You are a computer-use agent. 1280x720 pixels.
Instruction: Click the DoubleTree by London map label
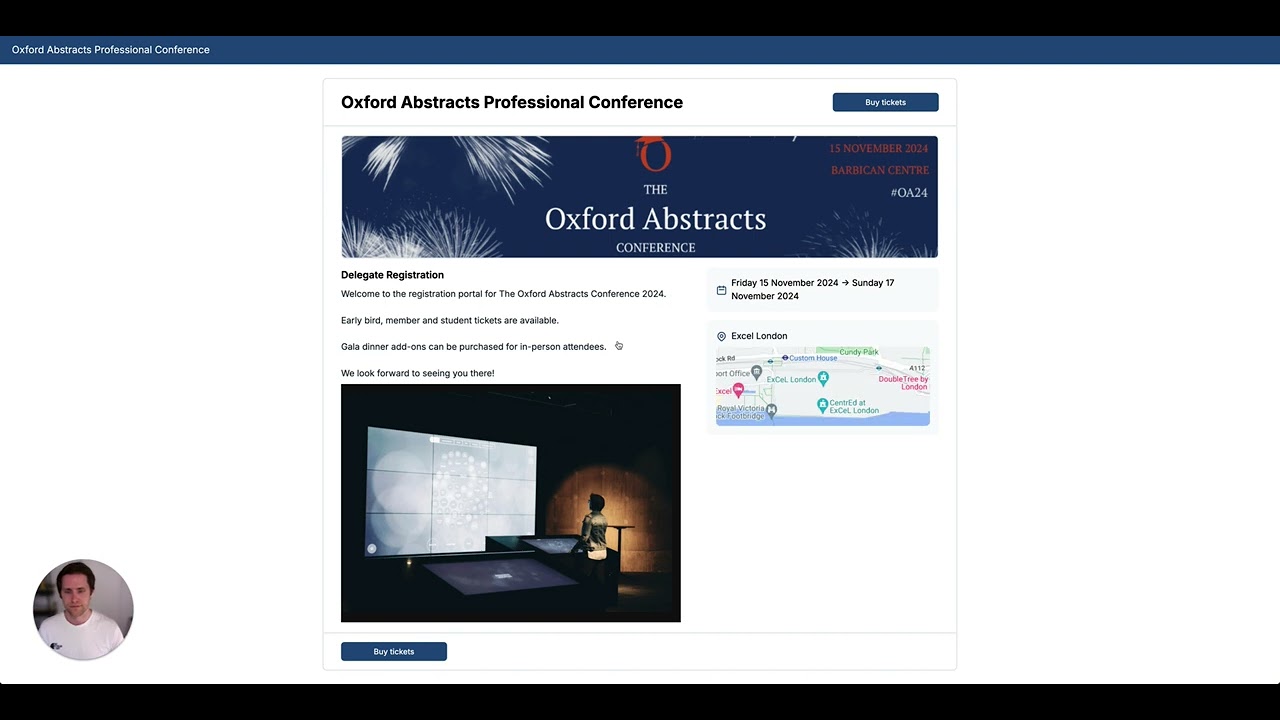pos(903,383)
